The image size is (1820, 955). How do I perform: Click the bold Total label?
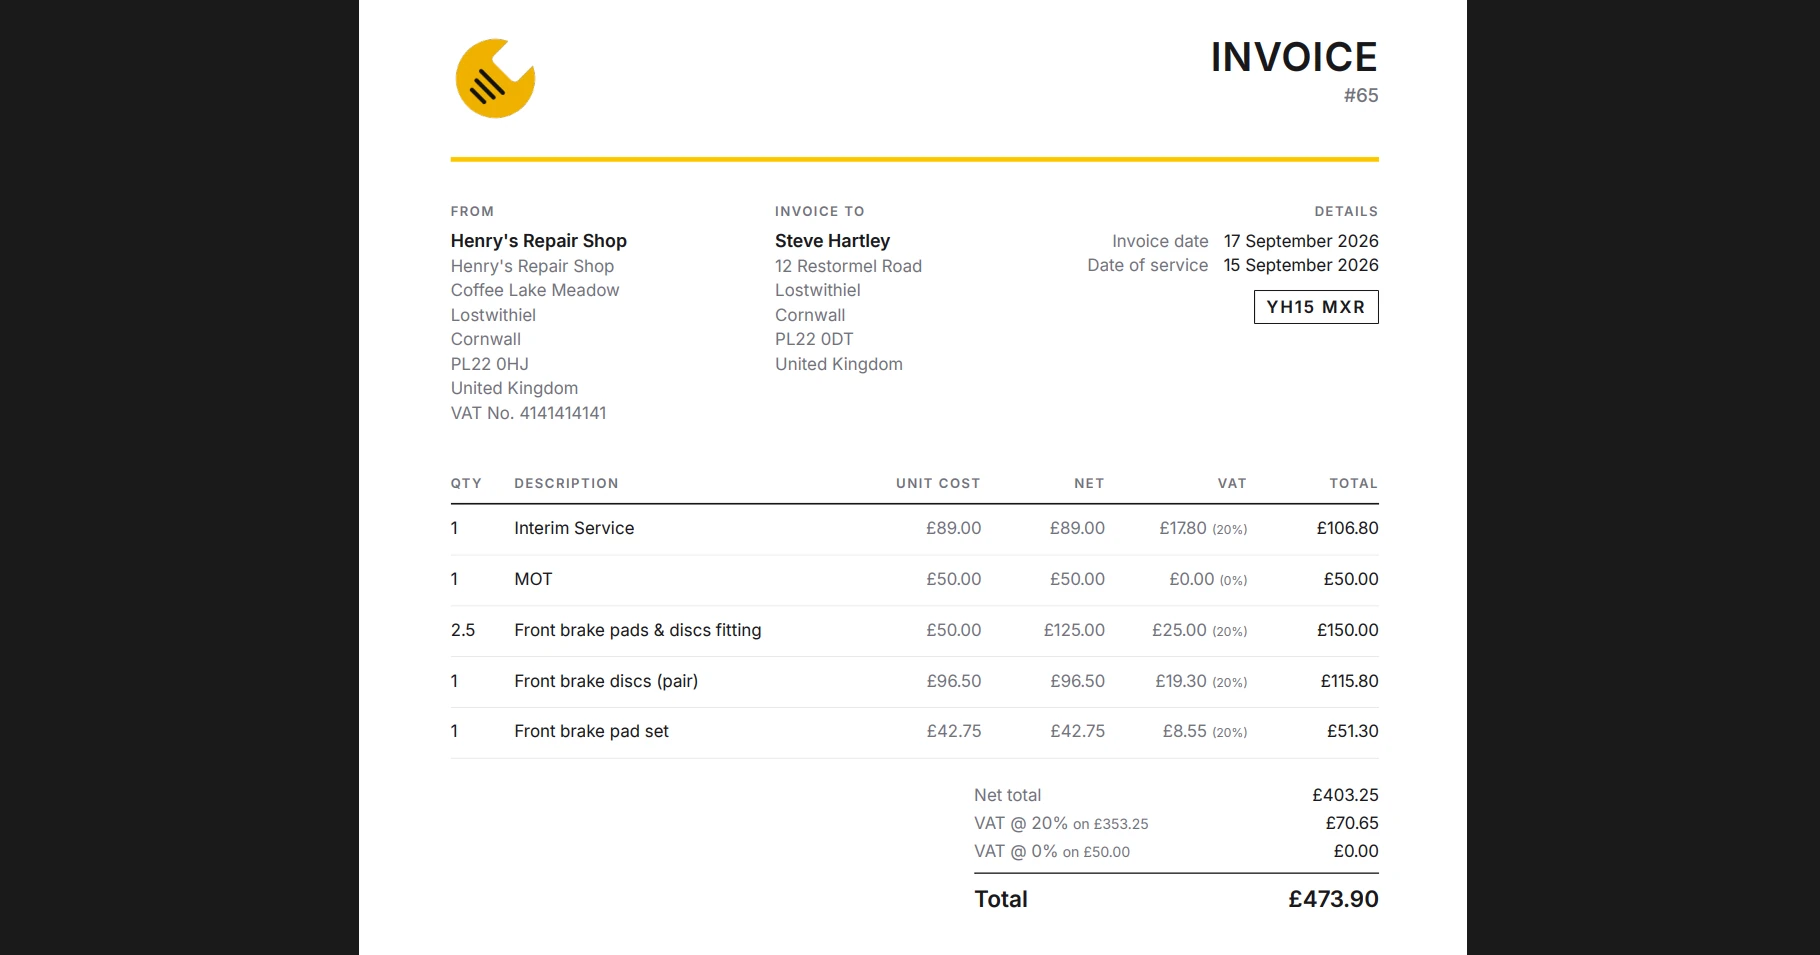(x=1001, y=899)
